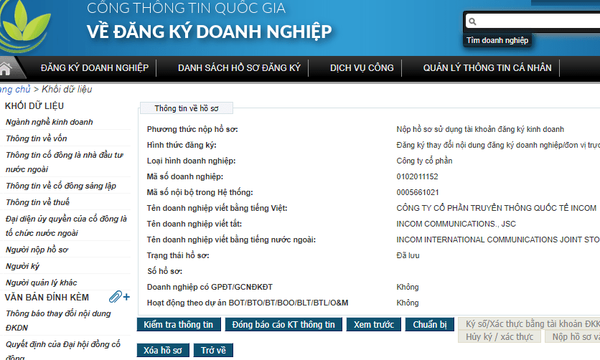The height and width of the screenshot is (360, 600).
Task: Click the green leaf portal logo
Action: pos(24,26)
